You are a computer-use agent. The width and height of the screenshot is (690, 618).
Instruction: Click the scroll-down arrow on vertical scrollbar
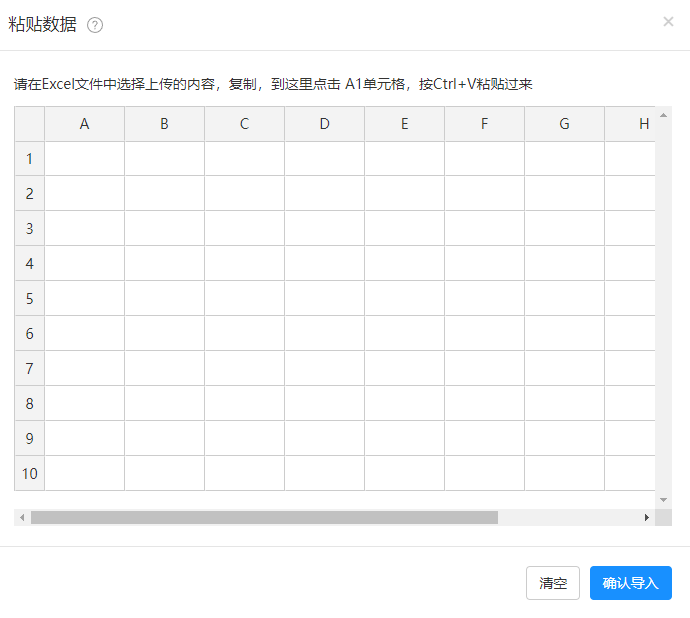(664, 500)
